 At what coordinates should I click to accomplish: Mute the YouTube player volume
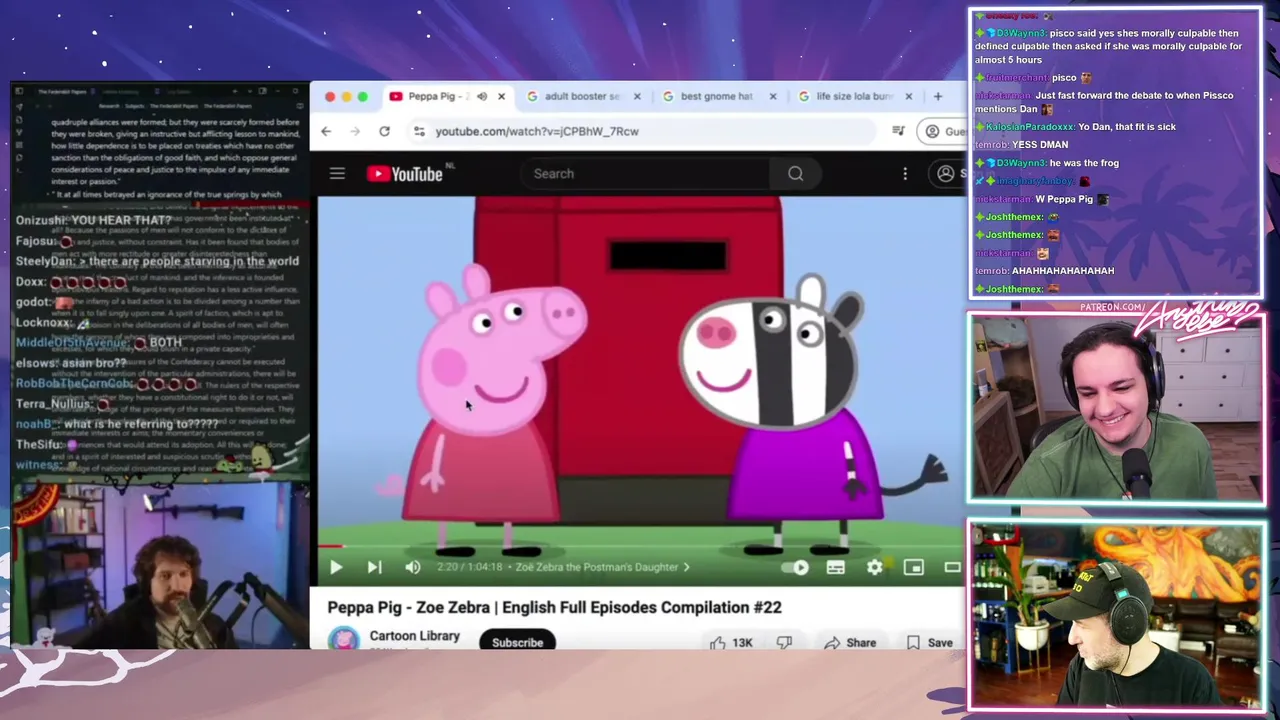click(413, 567)
